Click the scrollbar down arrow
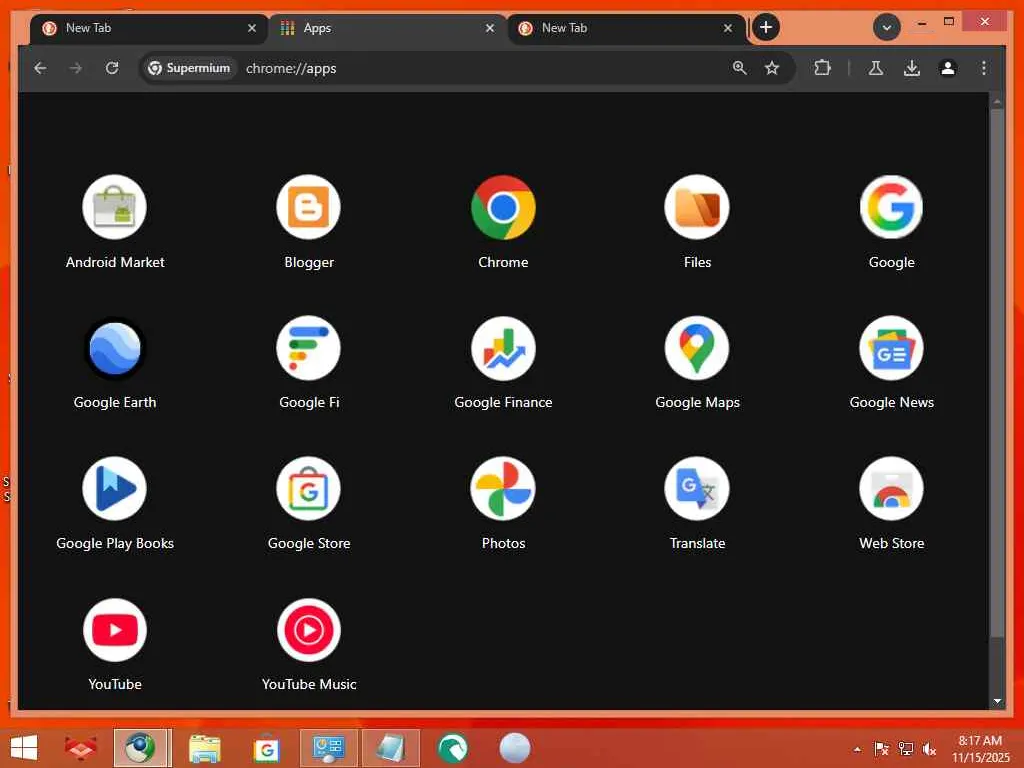Screen dimensions: 1024x768 click(x=997, y=701)
